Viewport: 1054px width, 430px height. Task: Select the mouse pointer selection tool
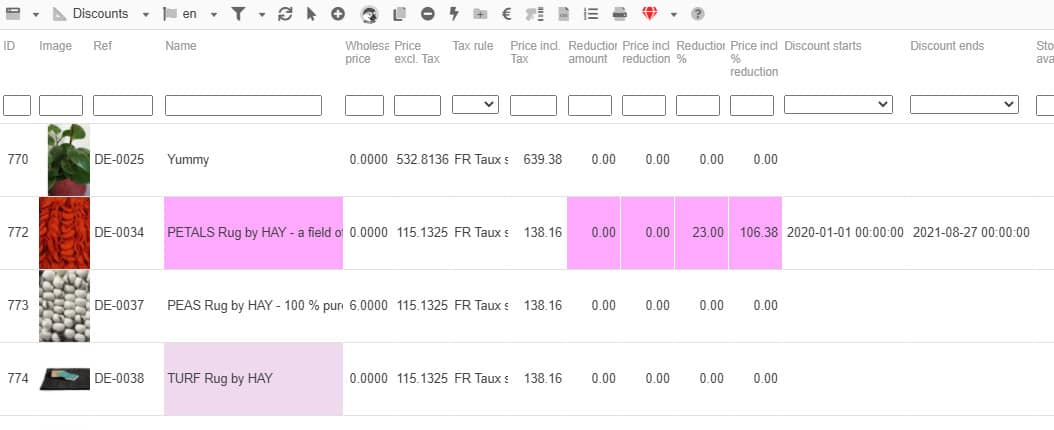pyautogui.click(x=311, y=14)
